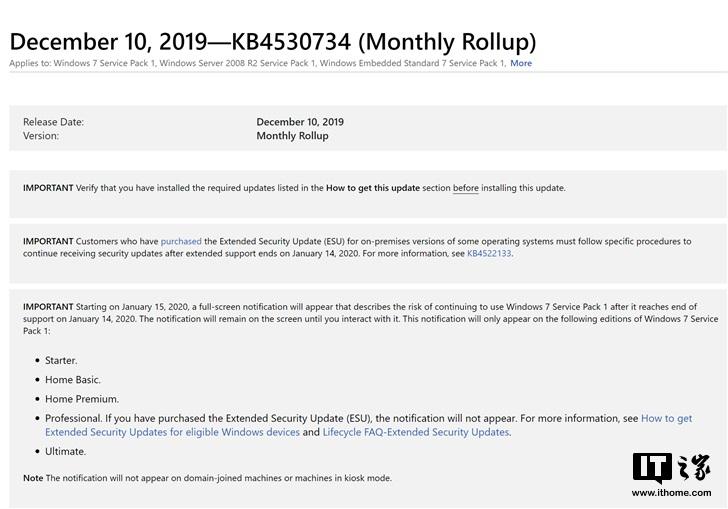
Task: Click the bold 'Monthly Rollup' version value
Action: click(292, 136)
